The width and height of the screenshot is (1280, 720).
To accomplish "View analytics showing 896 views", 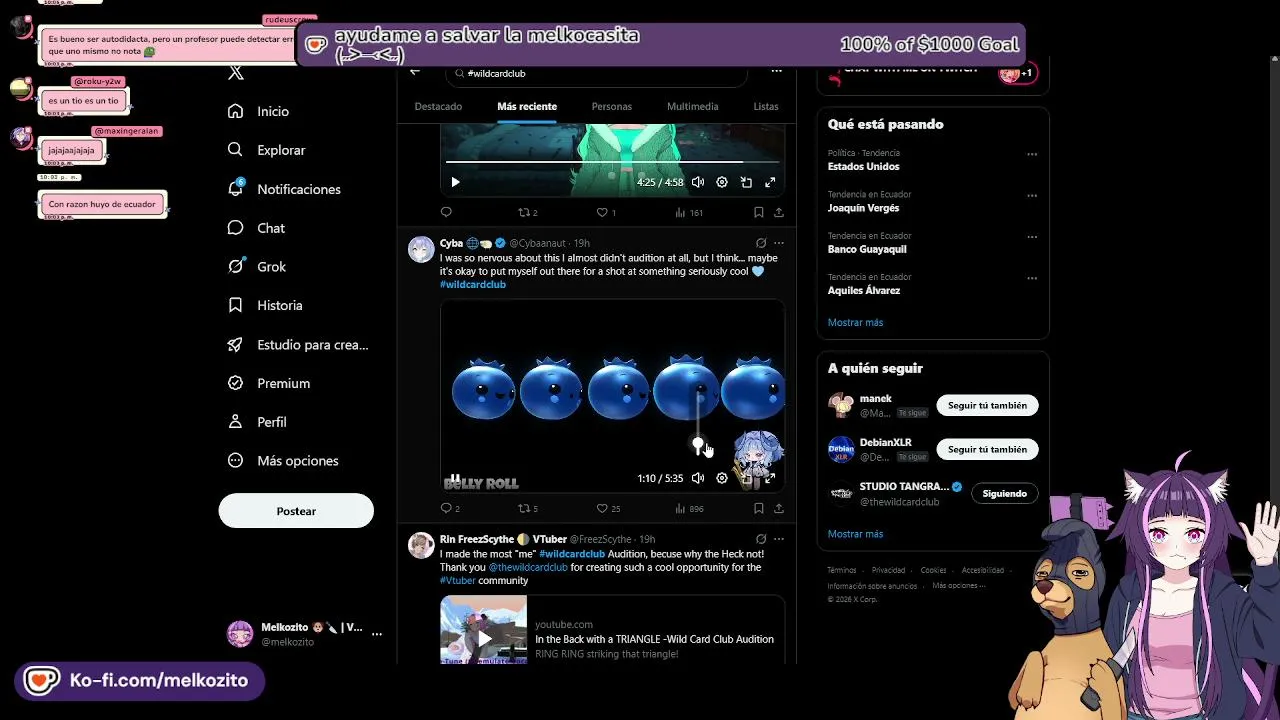I will 689,508.
